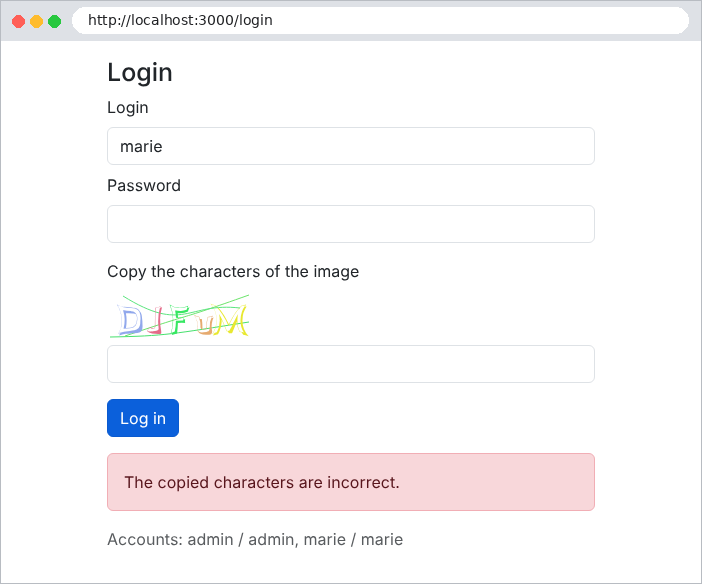This screenshot has width=702, height=584.
Task: Click the pink letter J in captcha
Action: (155, 320)
